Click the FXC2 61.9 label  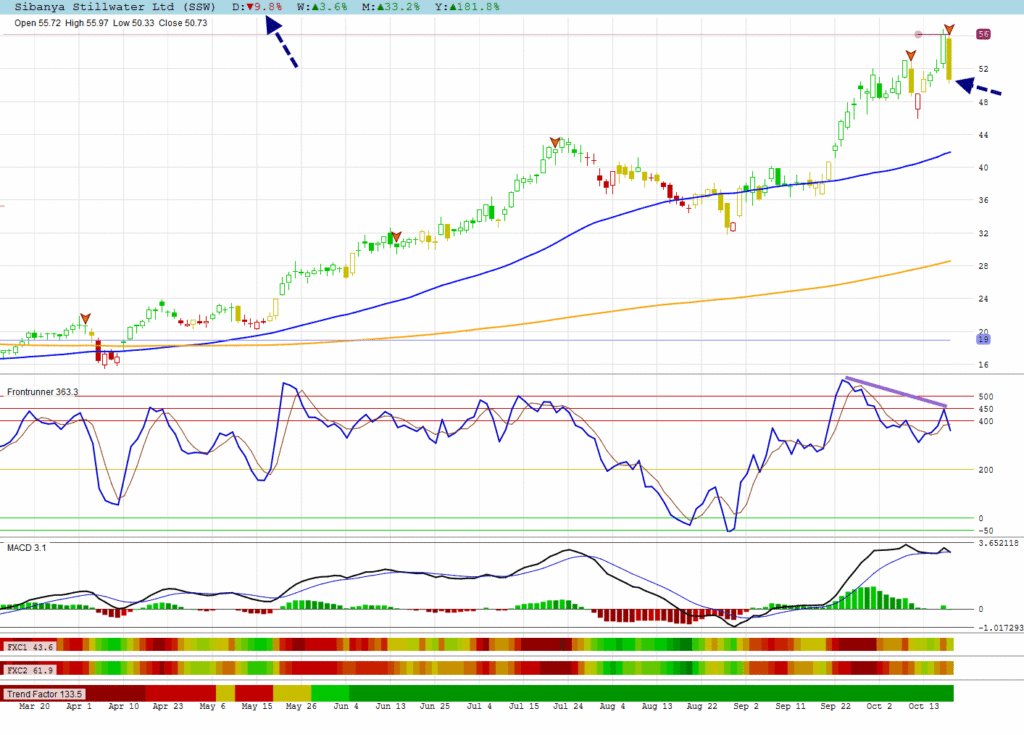click(30, 668)
